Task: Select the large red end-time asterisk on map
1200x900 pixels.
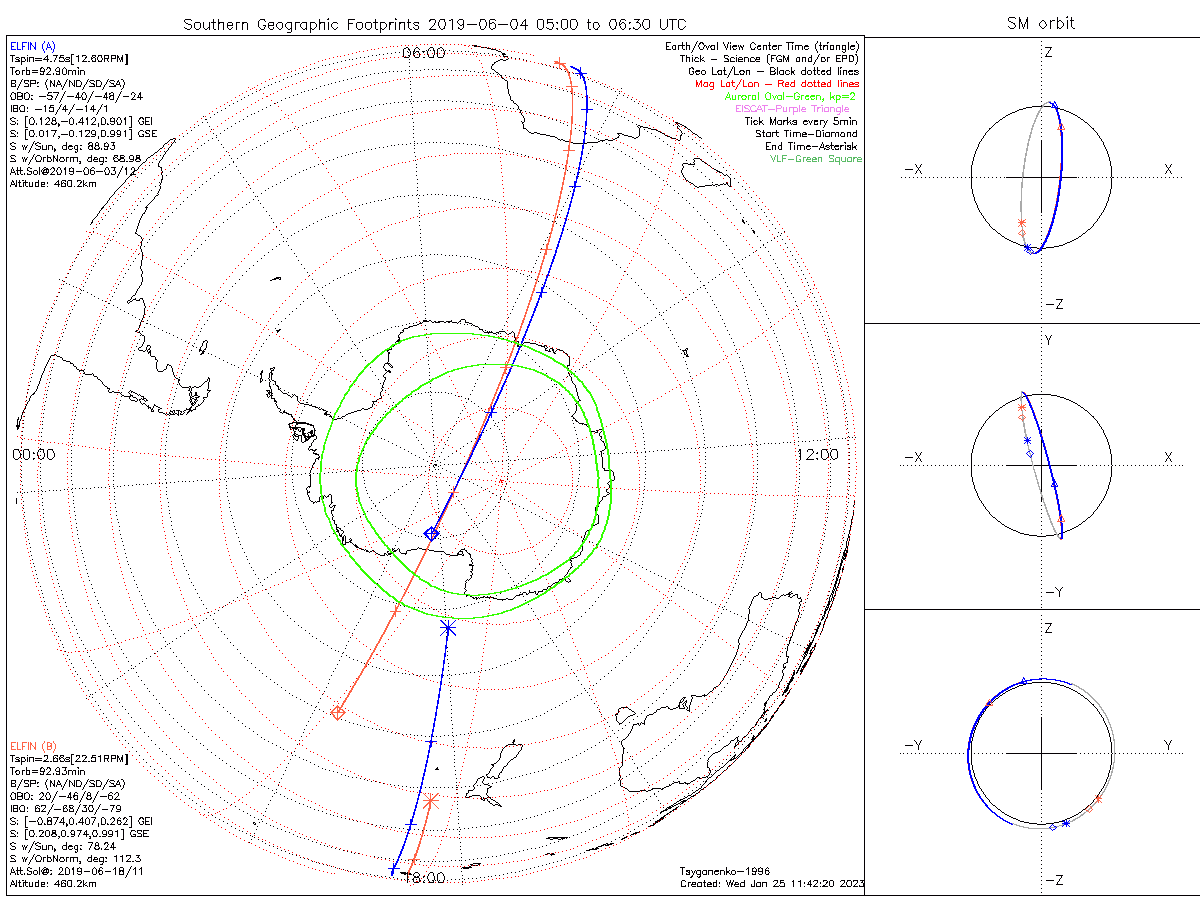Action: 431,801
